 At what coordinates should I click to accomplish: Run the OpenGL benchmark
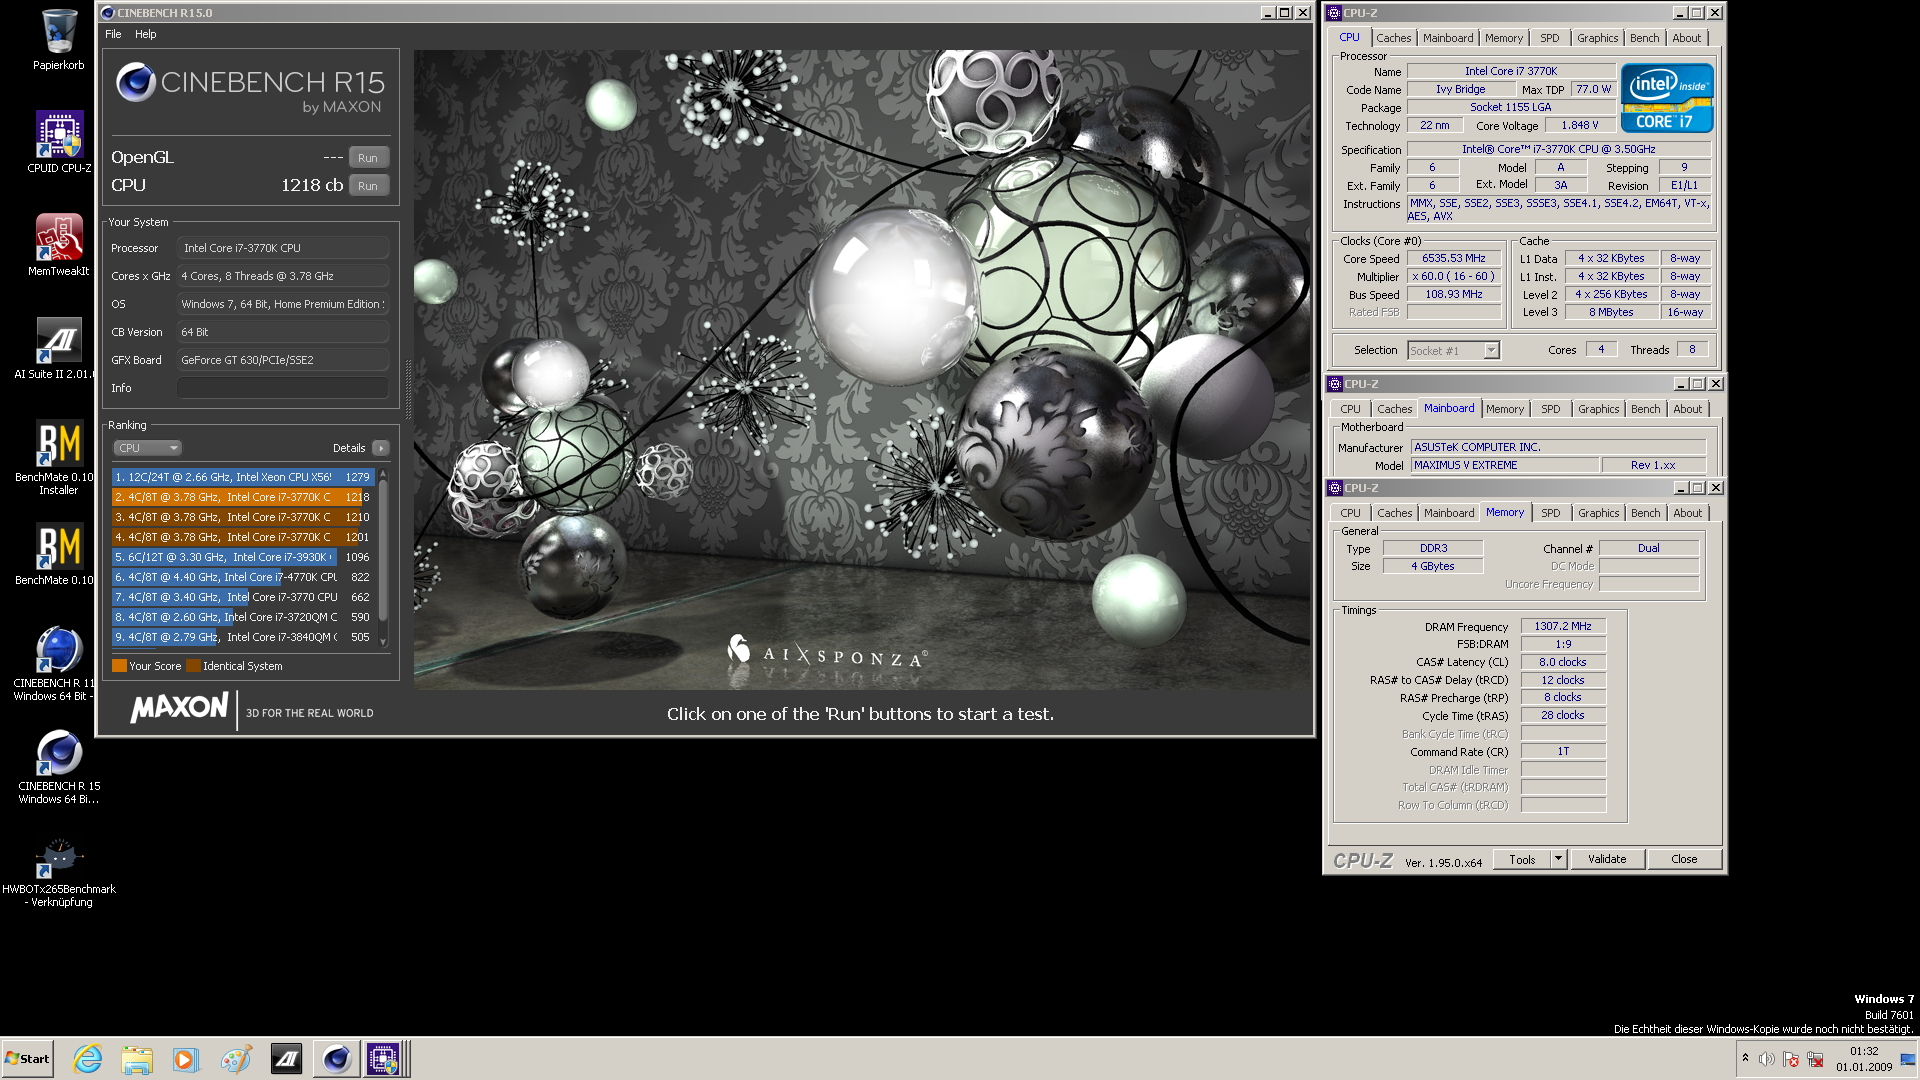click(x=368, y=158)
